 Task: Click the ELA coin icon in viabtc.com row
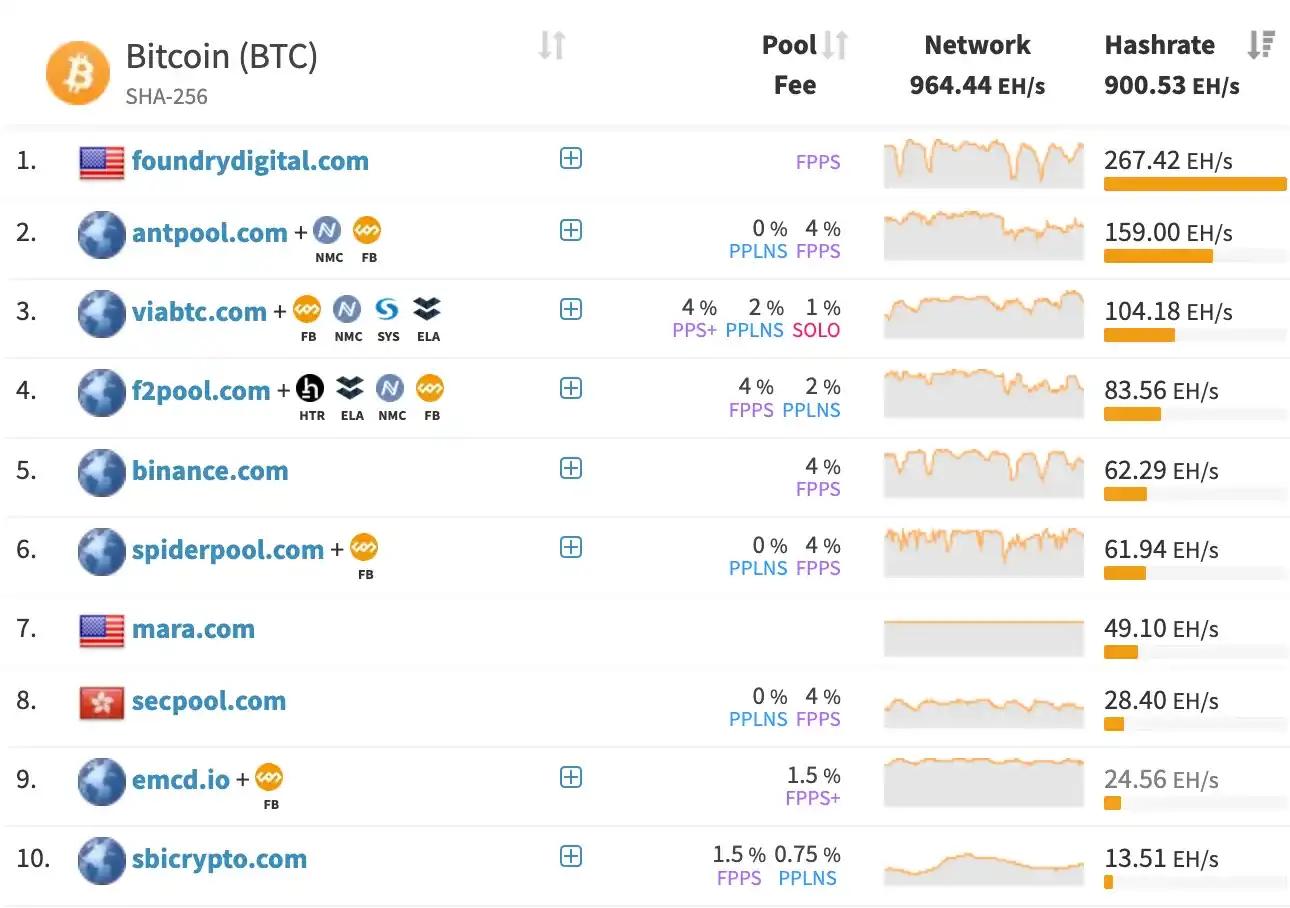pyautogui.click(x=428, y=309)
